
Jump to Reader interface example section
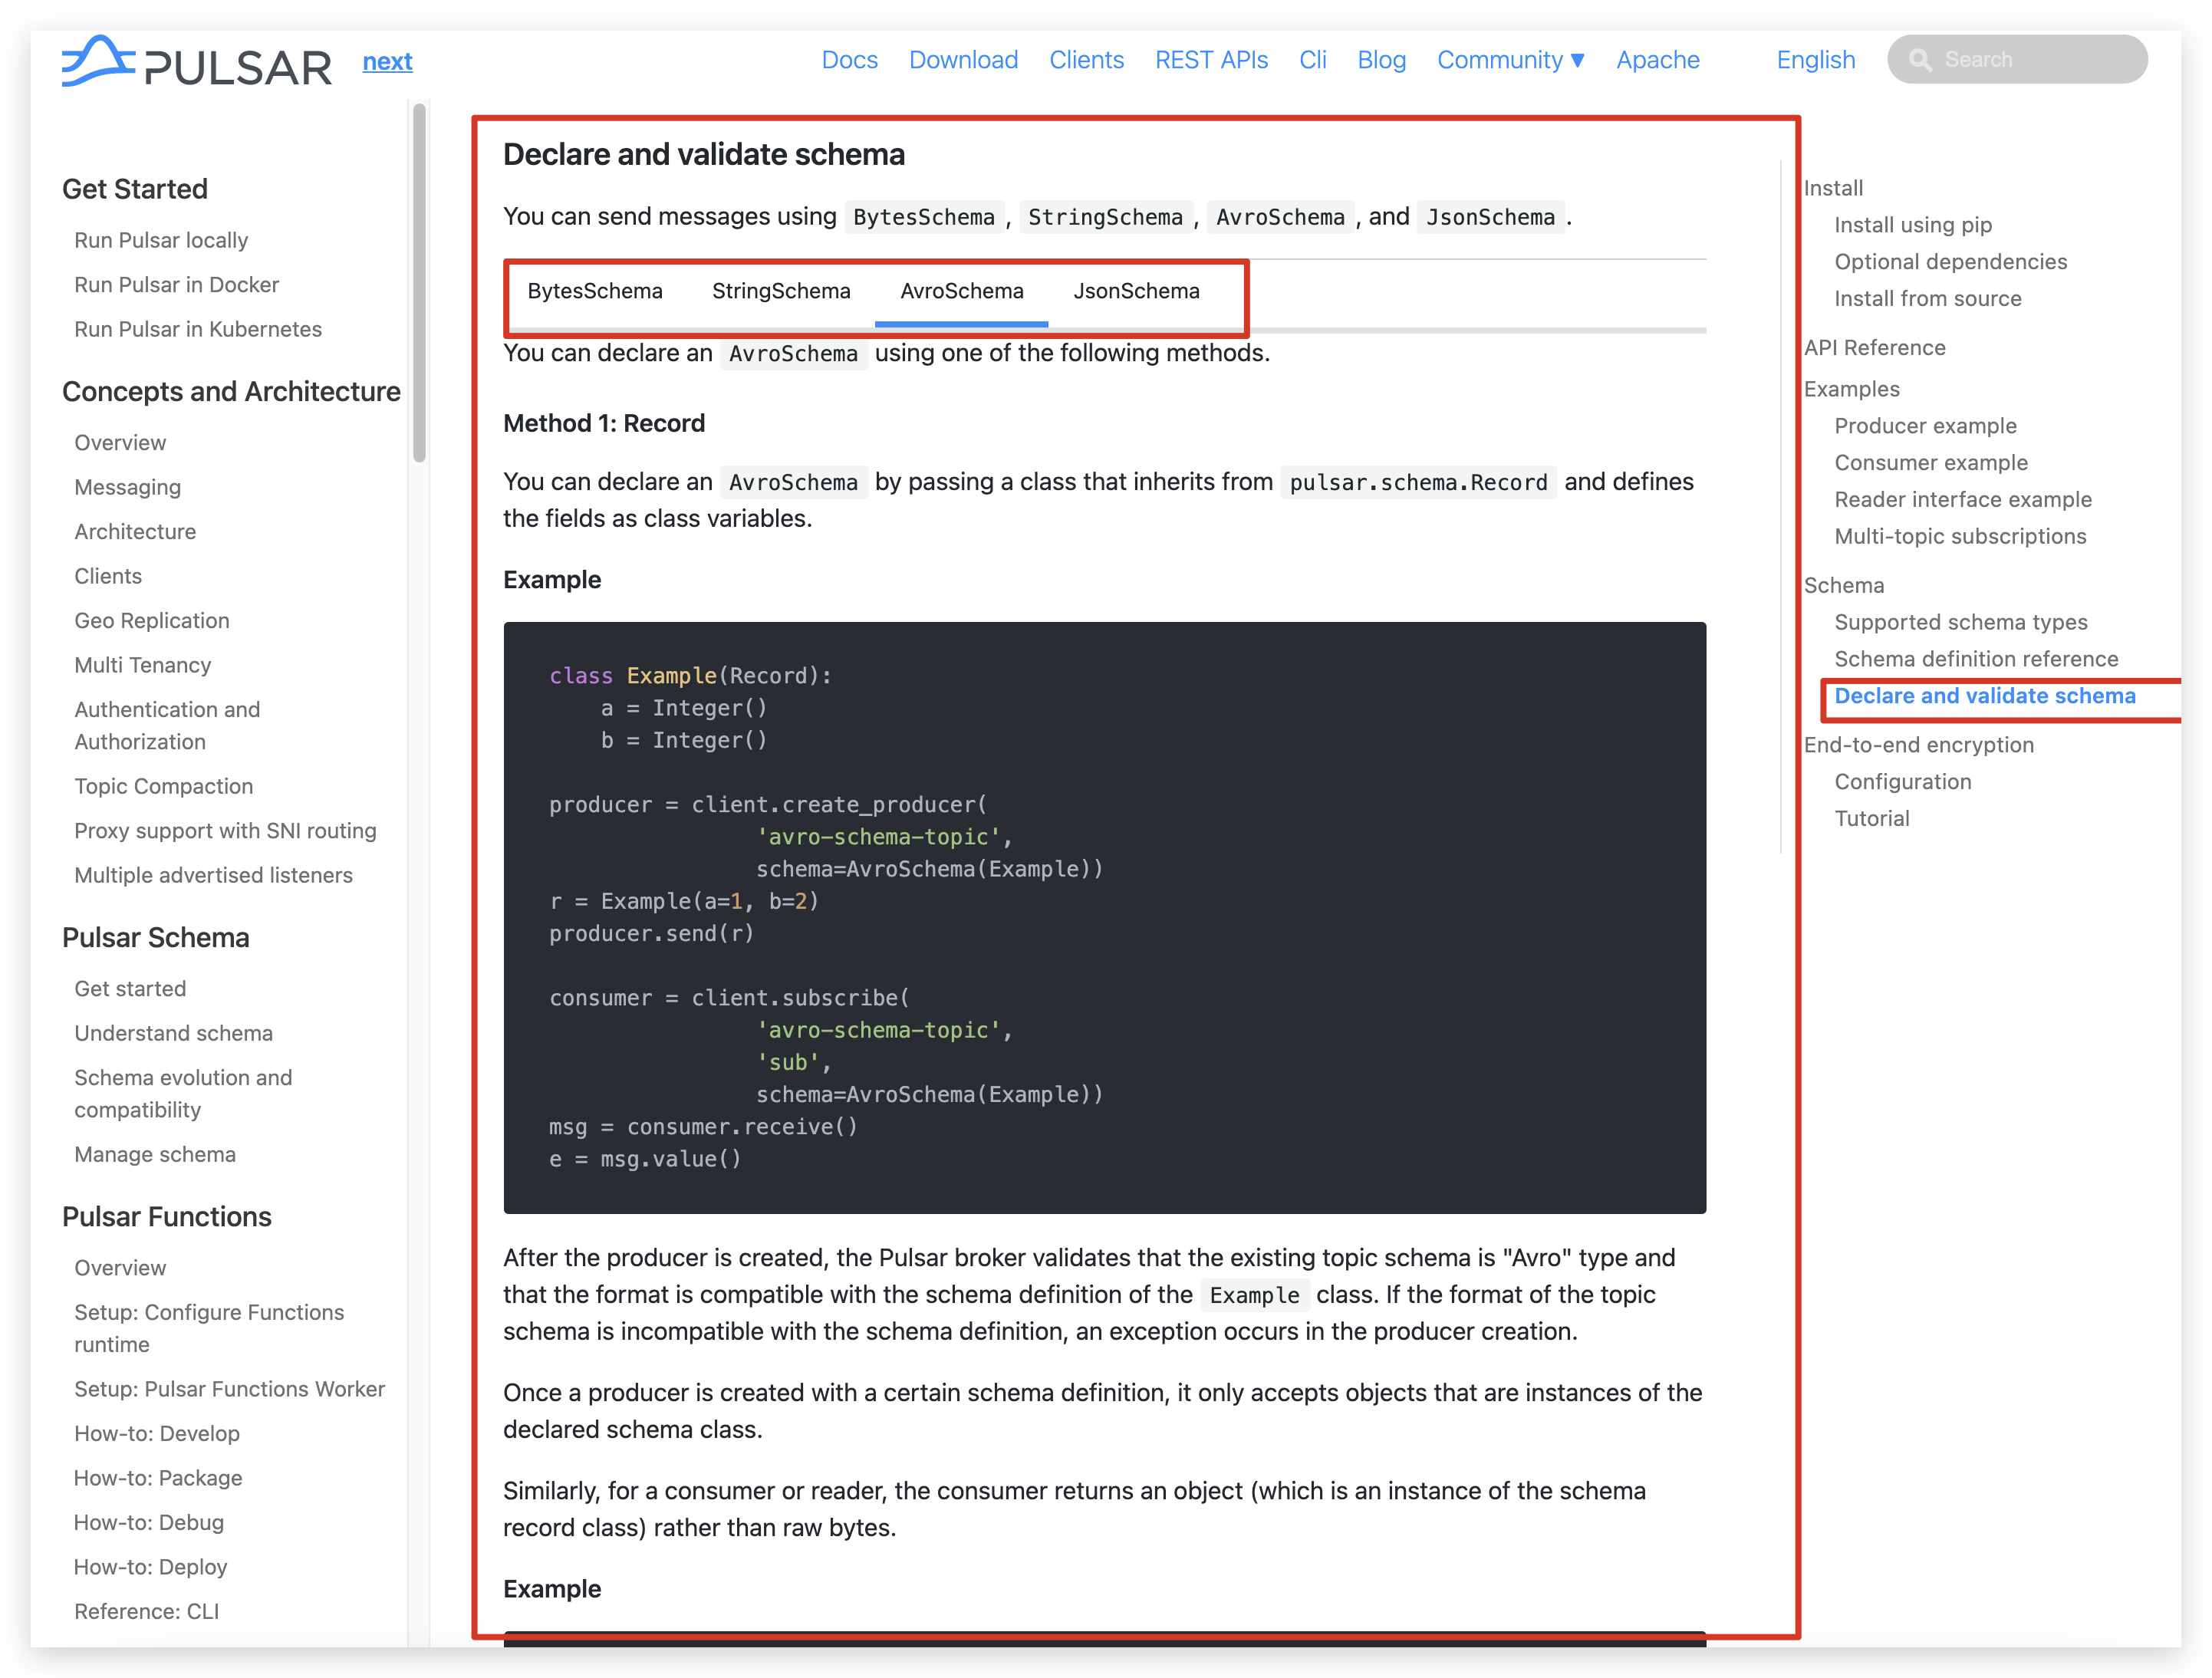(1962, 500)
